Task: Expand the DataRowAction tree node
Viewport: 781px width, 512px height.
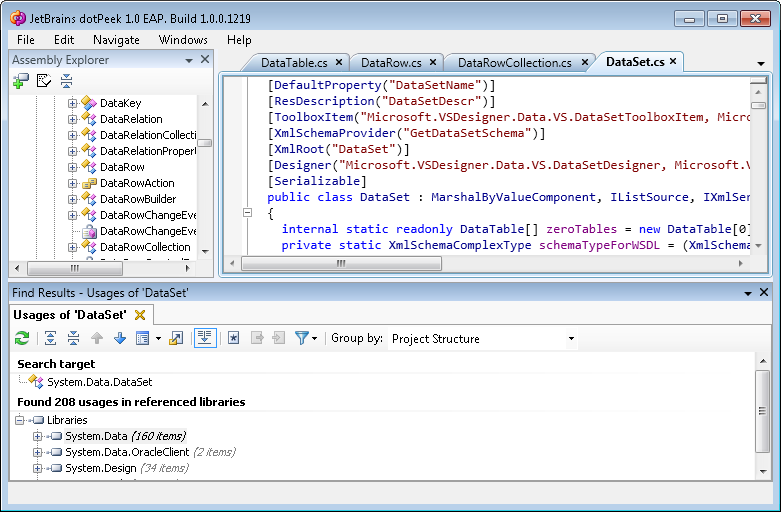Action: (73, 183)
